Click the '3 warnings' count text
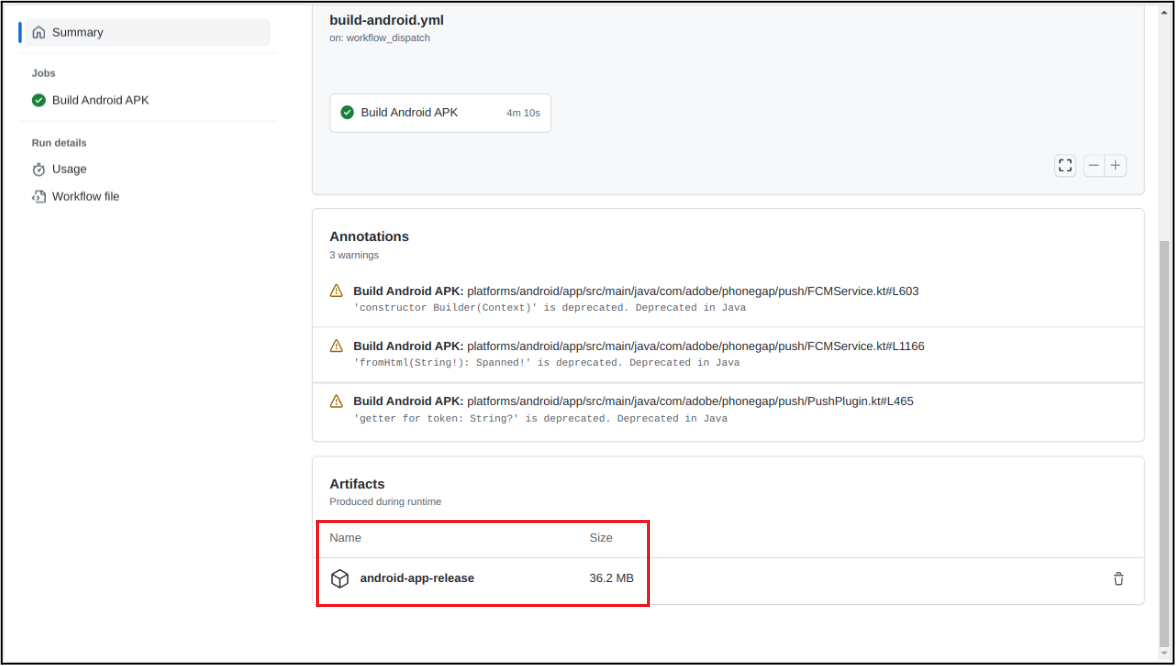This screenshot has width=1176, height=666. (x=354, y=255)
